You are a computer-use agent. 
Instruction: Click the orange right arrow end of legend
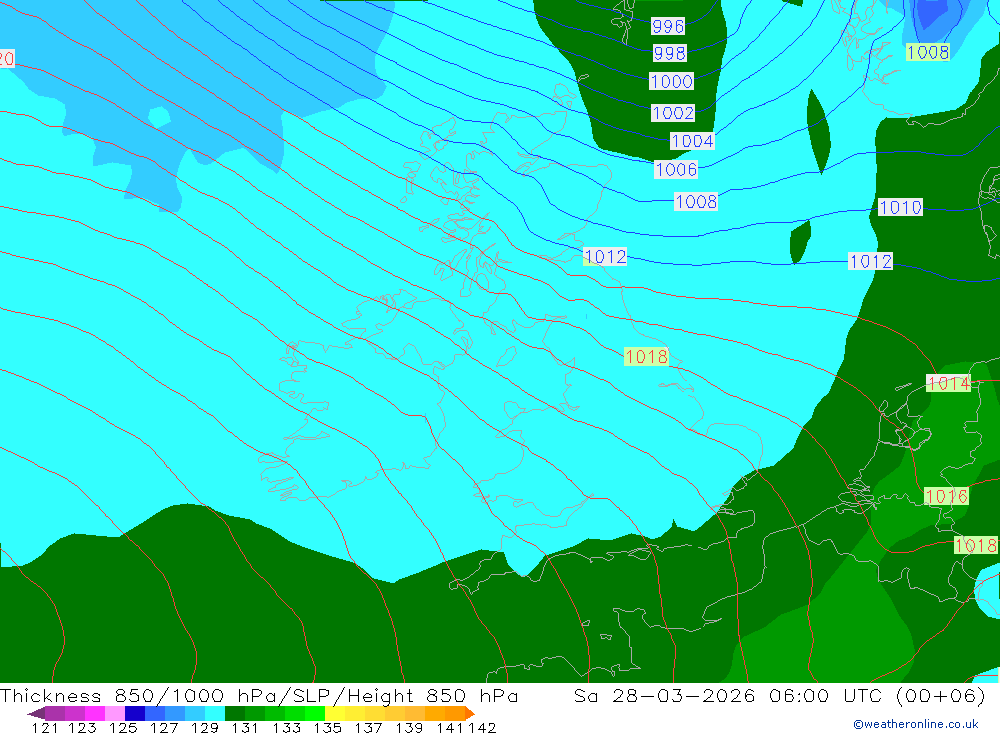coord(469,713)
